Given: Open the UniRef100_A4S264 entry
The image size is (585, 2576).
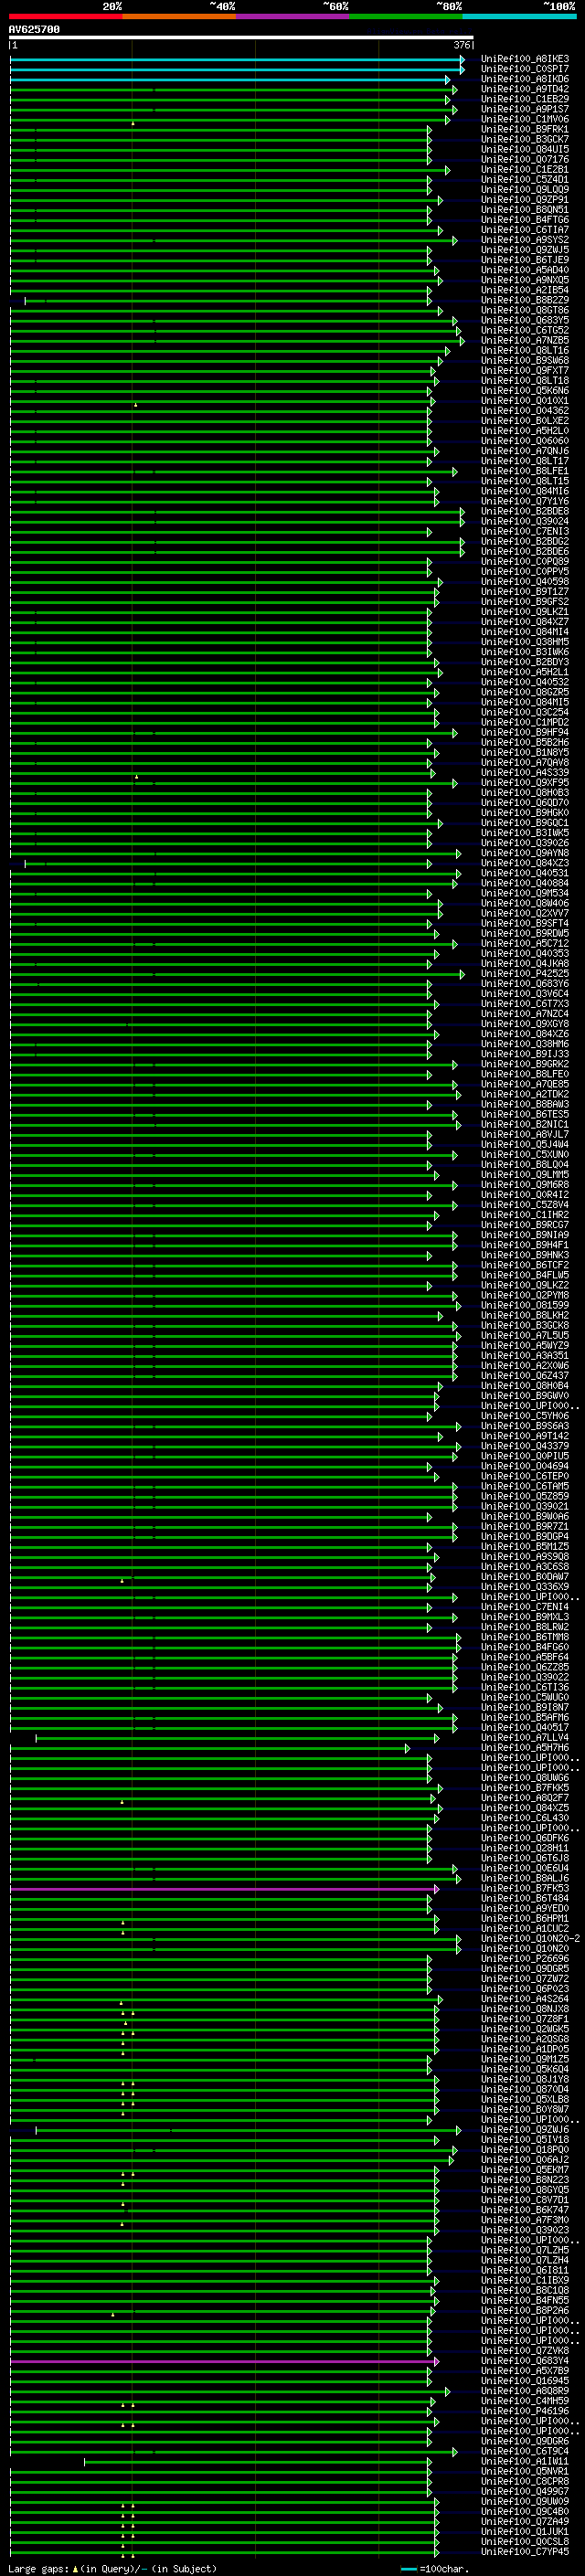Looking at the screenshot, I should click(x=525, y=1999).
